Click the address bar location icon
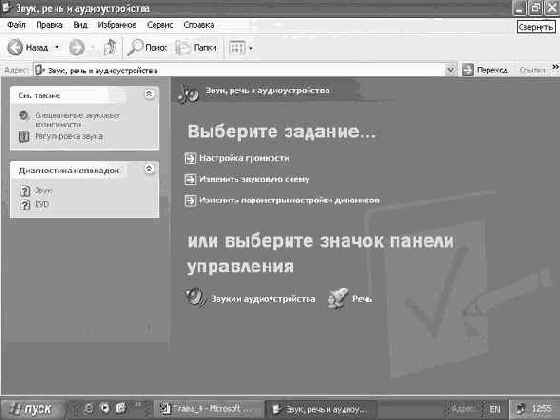The height and width of the screenshot is (420, 560). 40,70
